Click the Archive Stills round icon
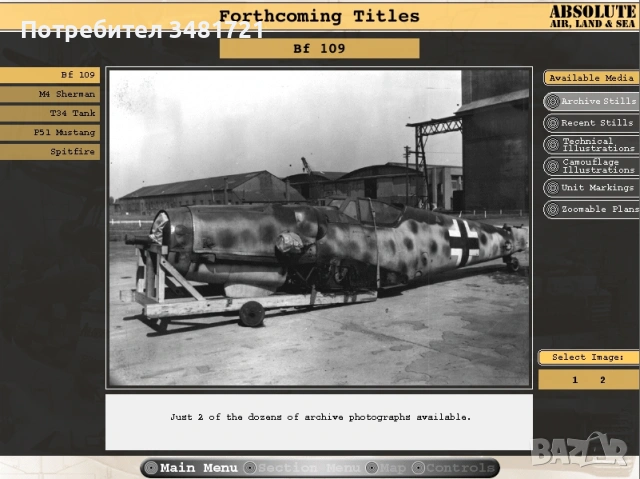640x479 pixels. click(552, 101)
